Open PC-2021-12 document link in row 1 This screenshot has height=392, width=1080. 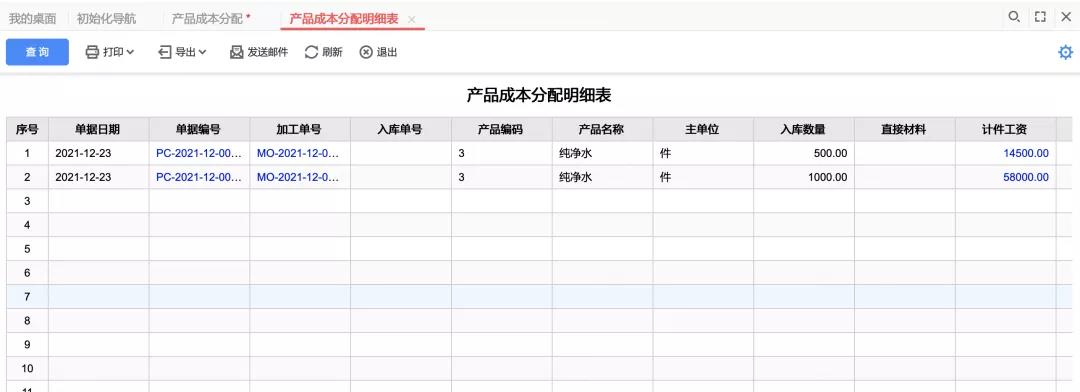point(199,154)
